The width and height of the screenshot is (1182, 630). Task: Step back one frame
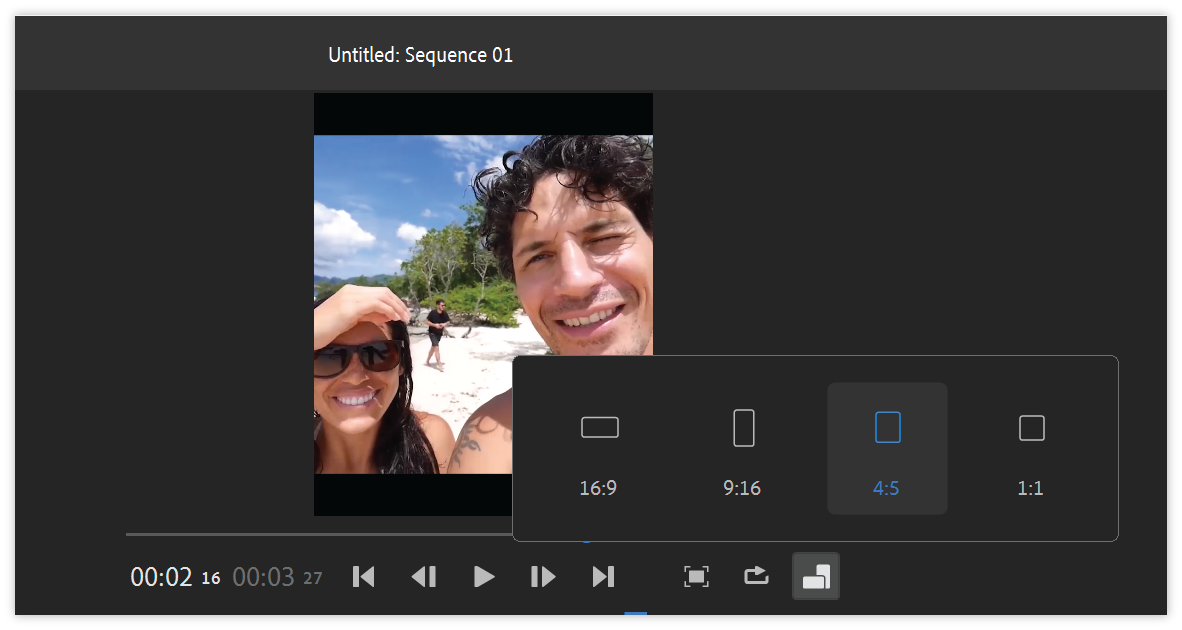tap(424, 577)
